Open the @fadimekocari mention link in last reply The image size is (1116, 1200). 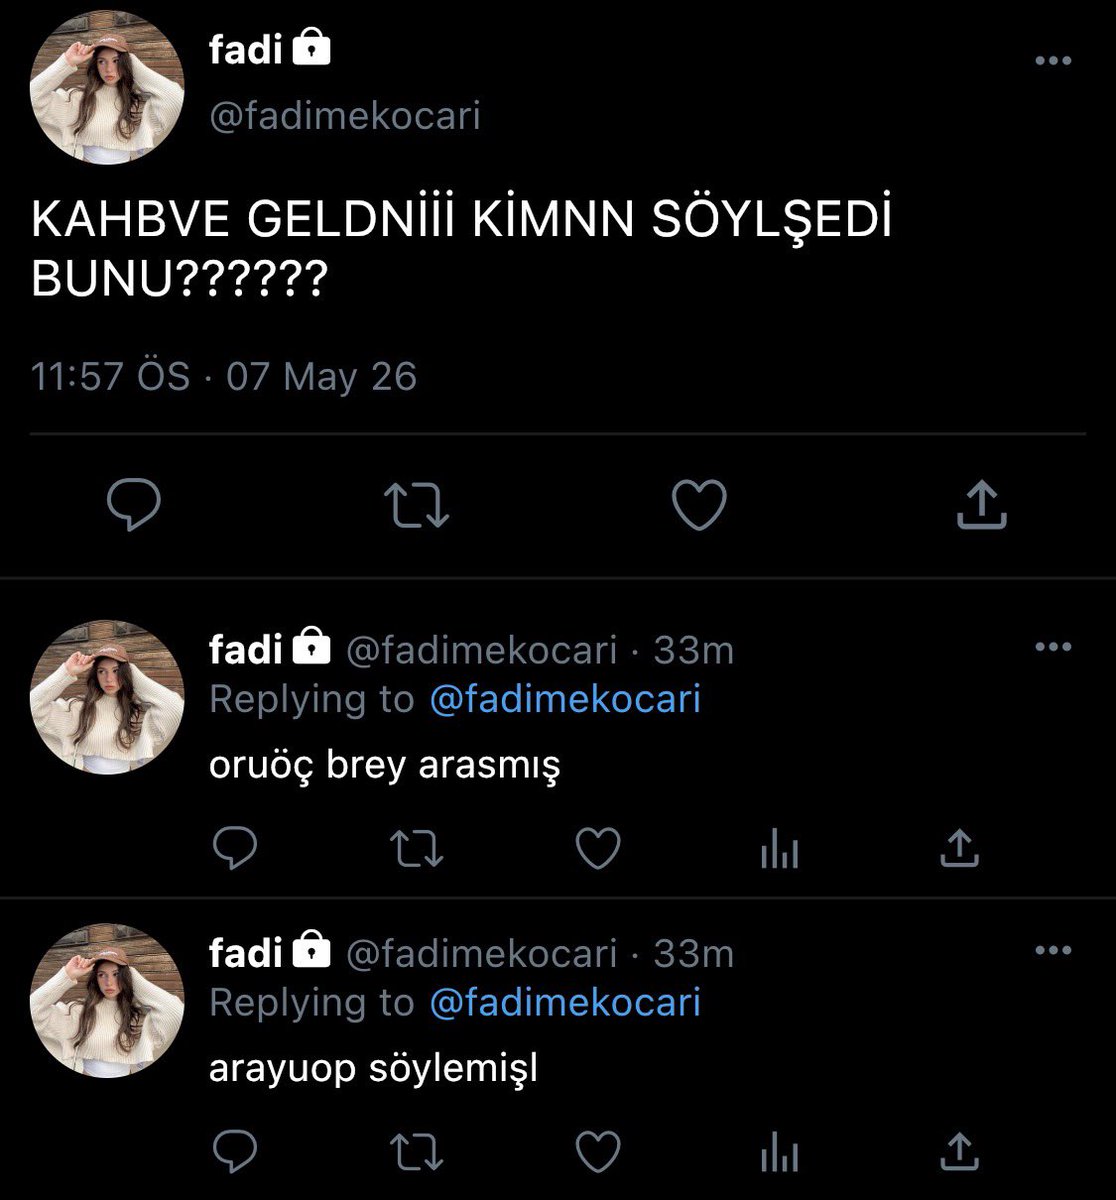coord(565,1002)
